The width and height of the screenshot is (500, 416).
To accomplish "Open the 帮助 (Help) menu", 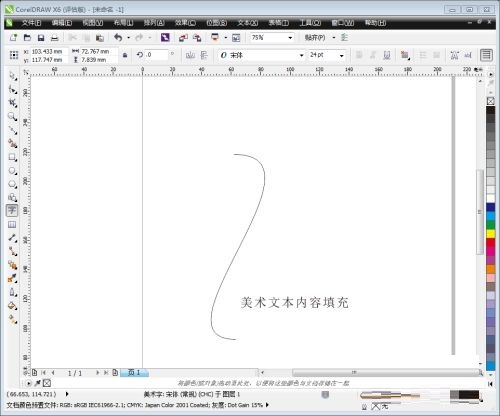I will coord(375,23).
